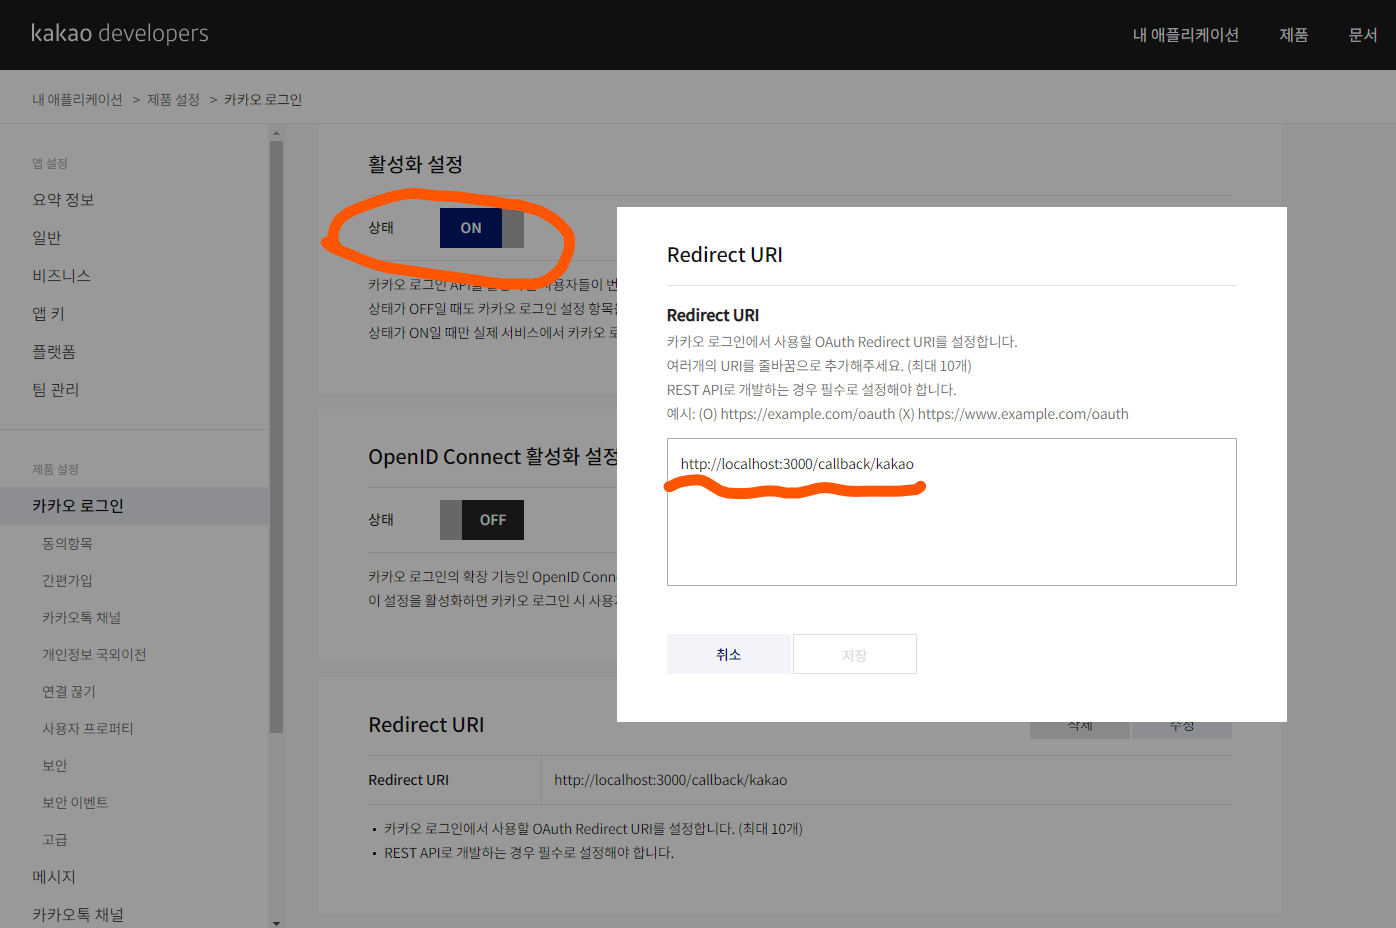Click the Redirect URI dialog title
Screen dimensions: 1396x928
pos(725,255)
